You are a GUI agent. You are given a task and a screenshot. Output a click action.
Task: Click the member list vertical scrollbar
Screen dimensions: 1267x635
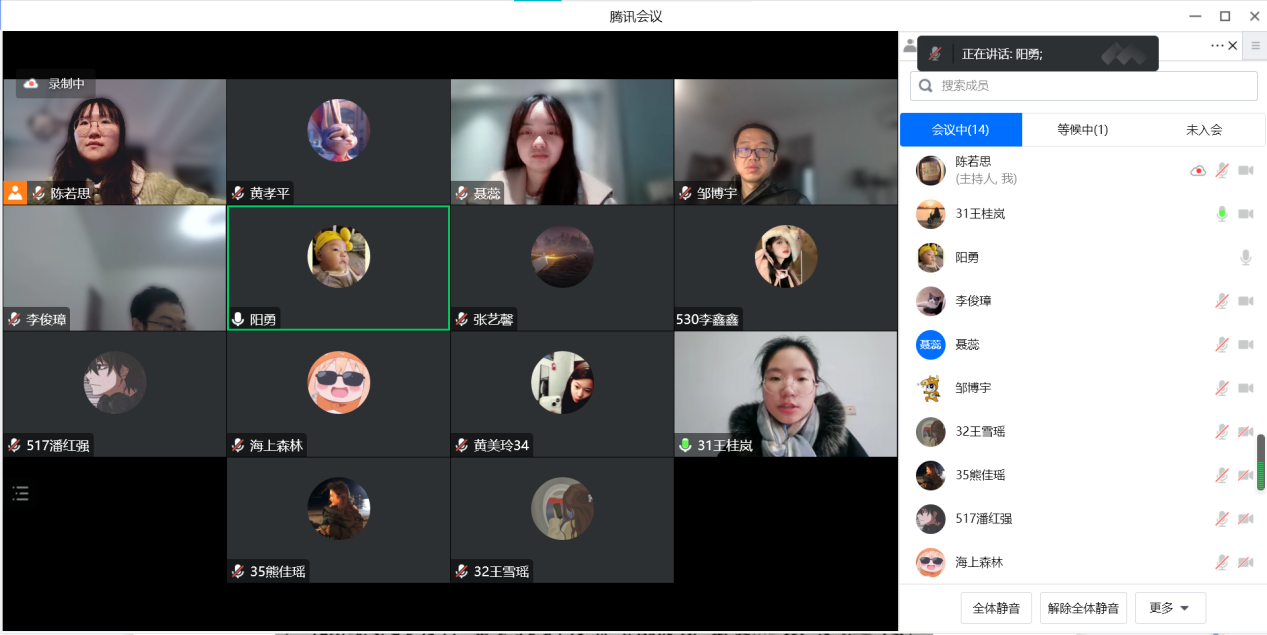[1260, 462]
